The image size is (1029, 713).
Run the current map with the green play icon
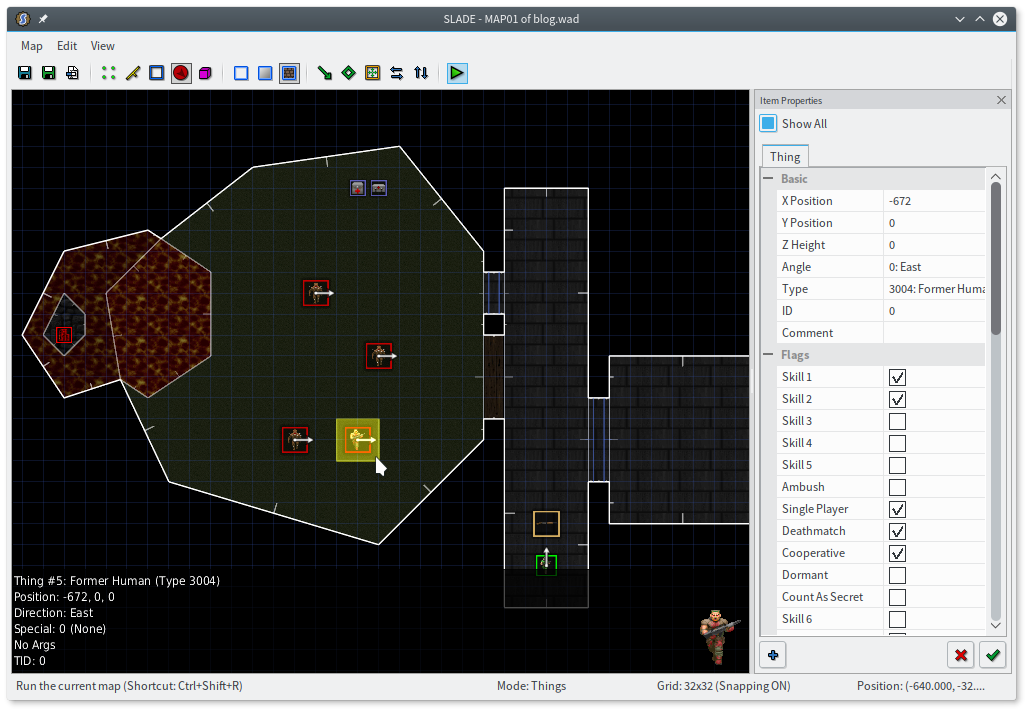click(x=457, y=73)
